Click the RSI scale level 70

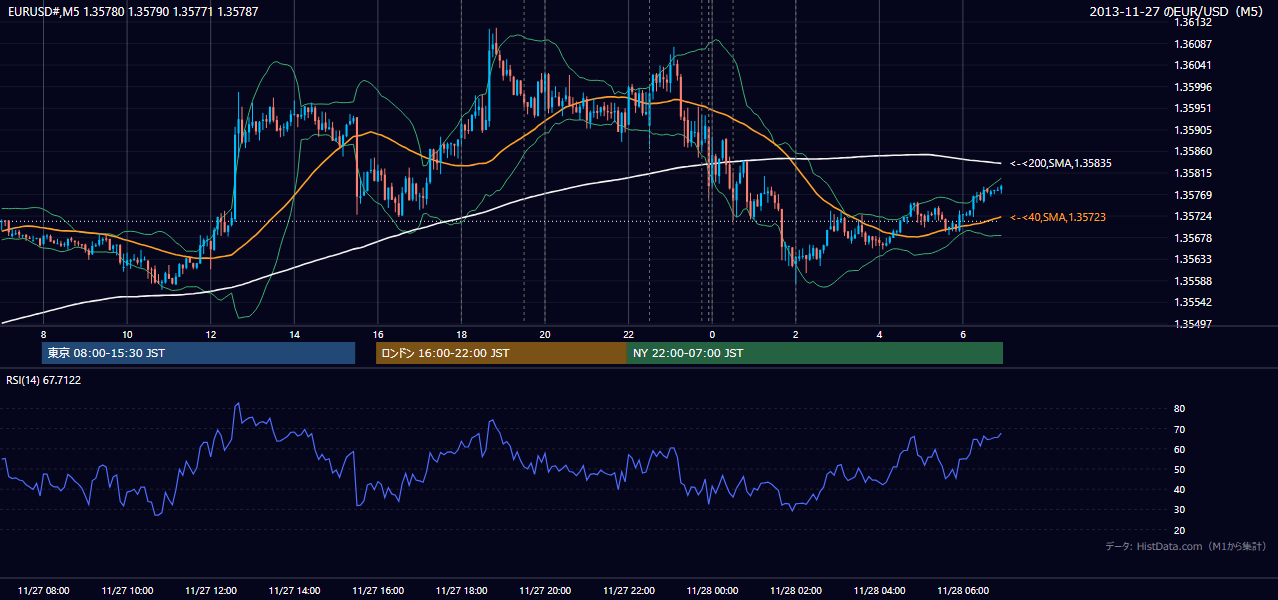1179,429
